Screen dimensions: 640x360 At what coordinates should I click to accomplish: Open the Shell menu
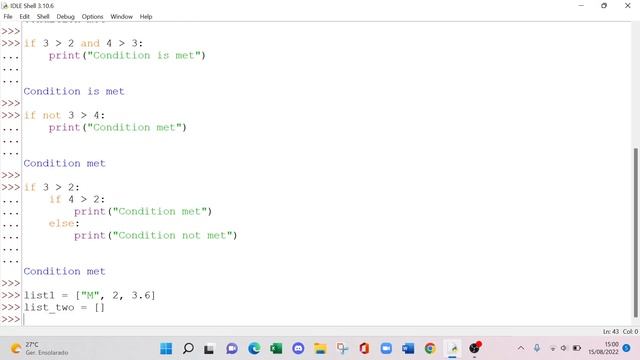43,17
